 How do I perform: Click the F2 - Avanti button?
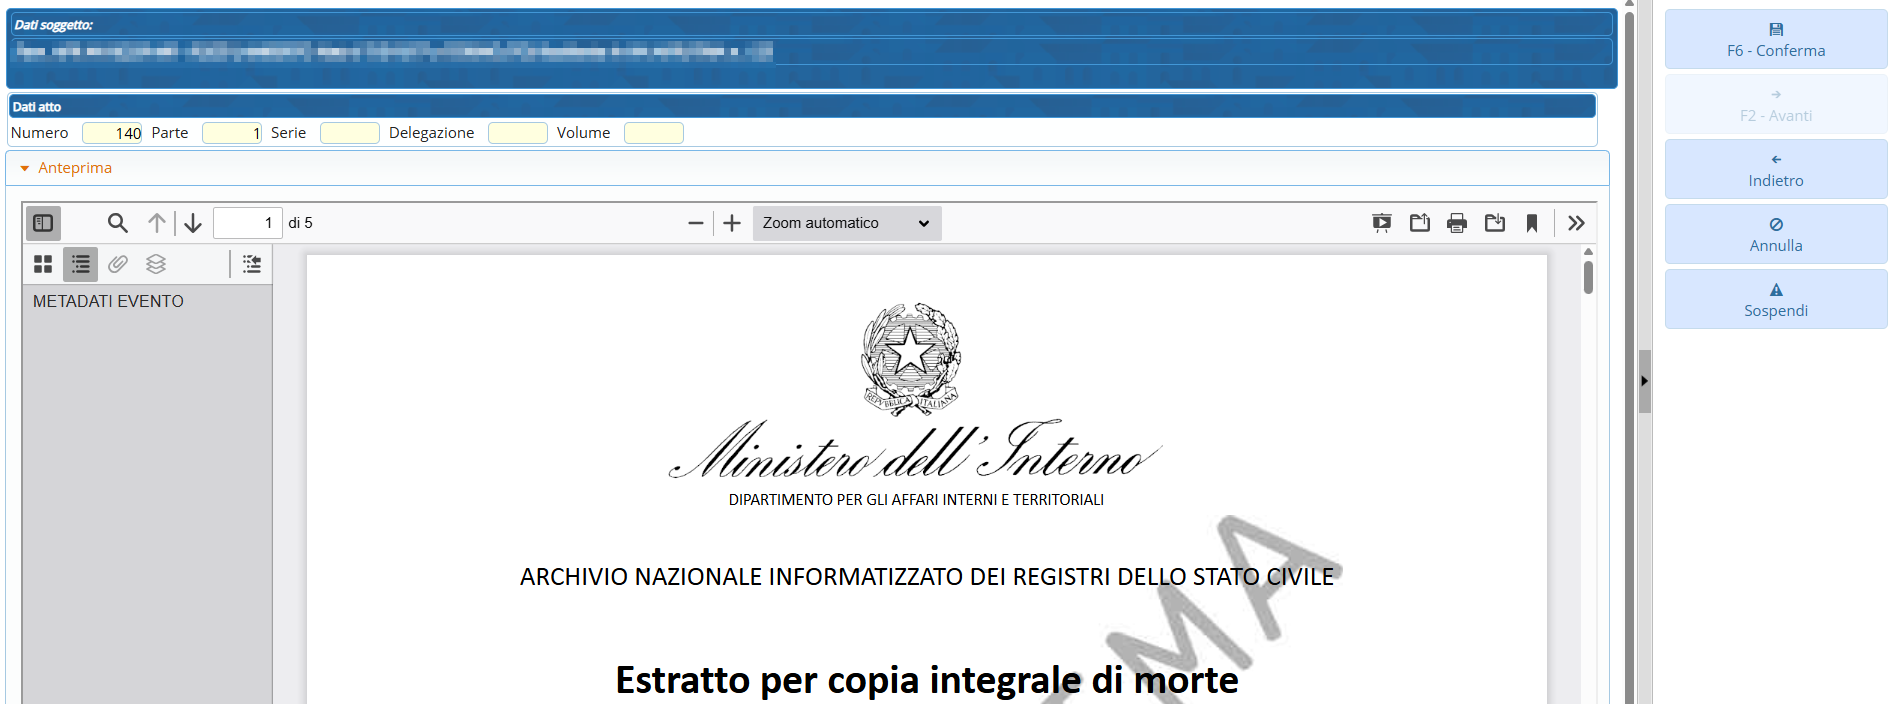tap(1776, 104)
